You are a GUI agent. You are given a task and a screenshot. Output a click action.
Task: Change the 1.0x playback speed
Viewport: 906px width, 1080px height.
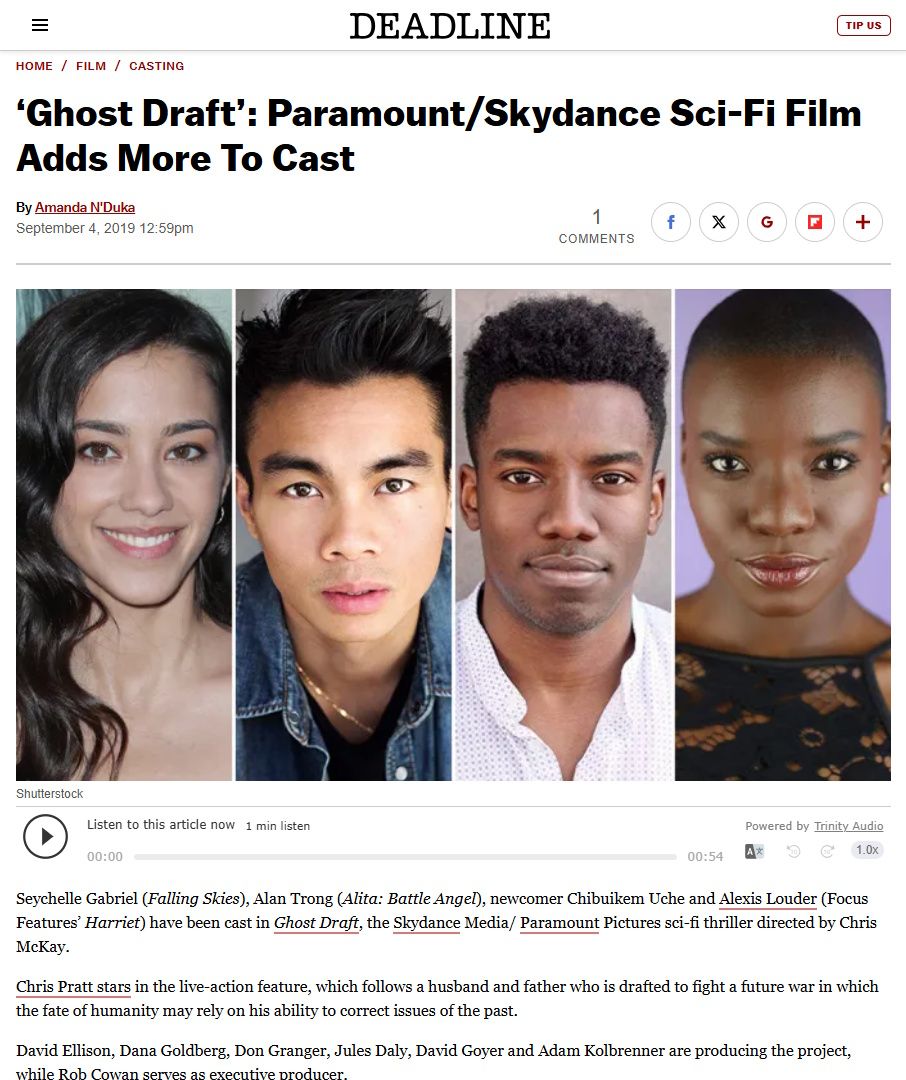click(867, 850)
